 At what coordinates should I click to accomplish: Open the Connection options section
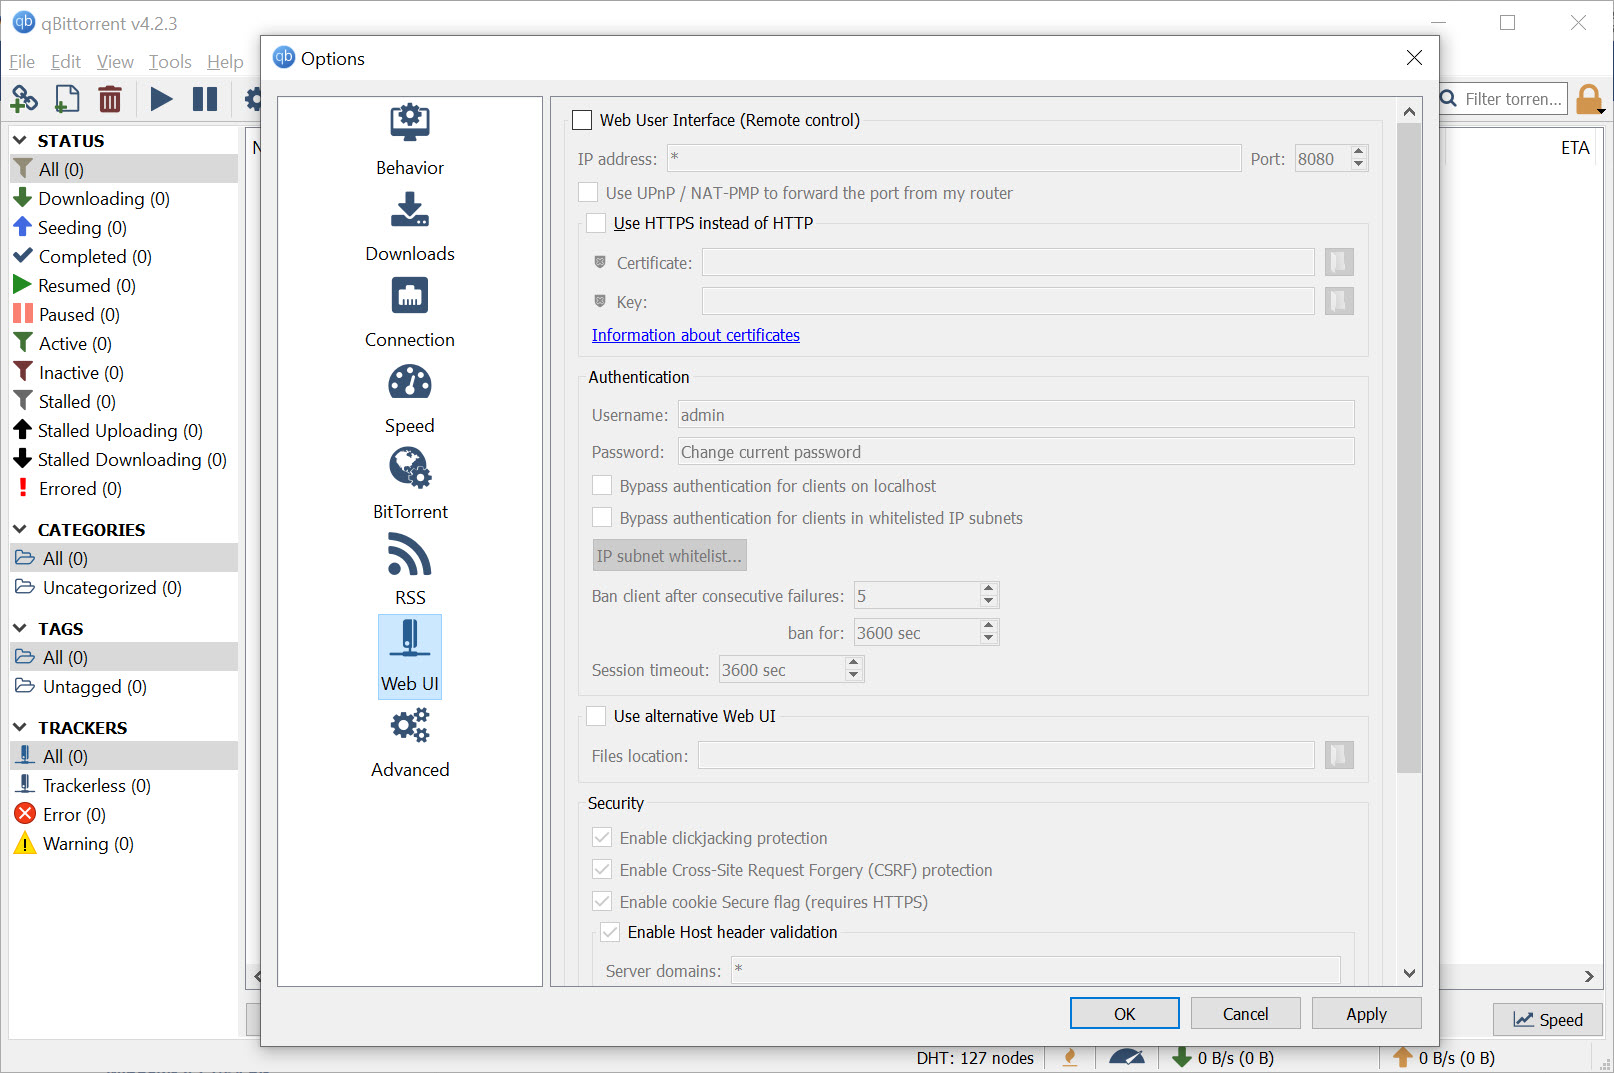click(410, 313)
